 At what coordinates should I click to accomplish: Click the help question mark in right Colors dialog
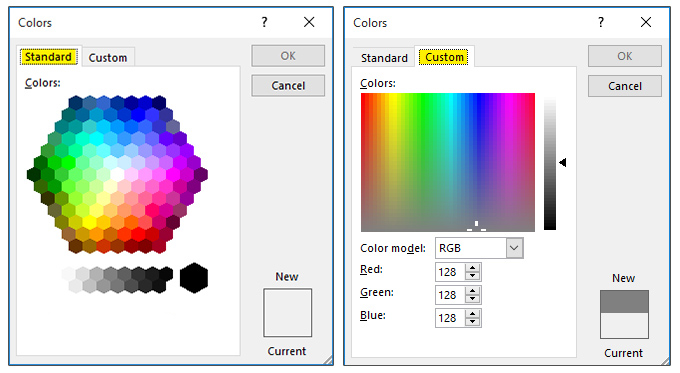(x=601, y=22)
